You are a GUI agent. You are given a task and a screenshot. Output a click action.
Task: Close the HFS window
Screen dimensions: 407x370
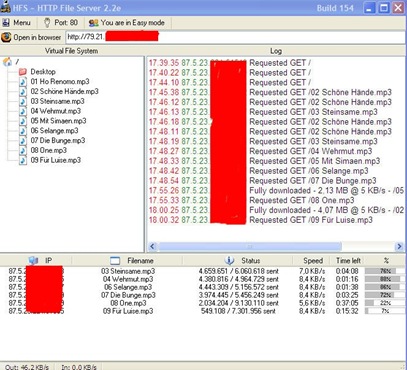coord(398,8)
